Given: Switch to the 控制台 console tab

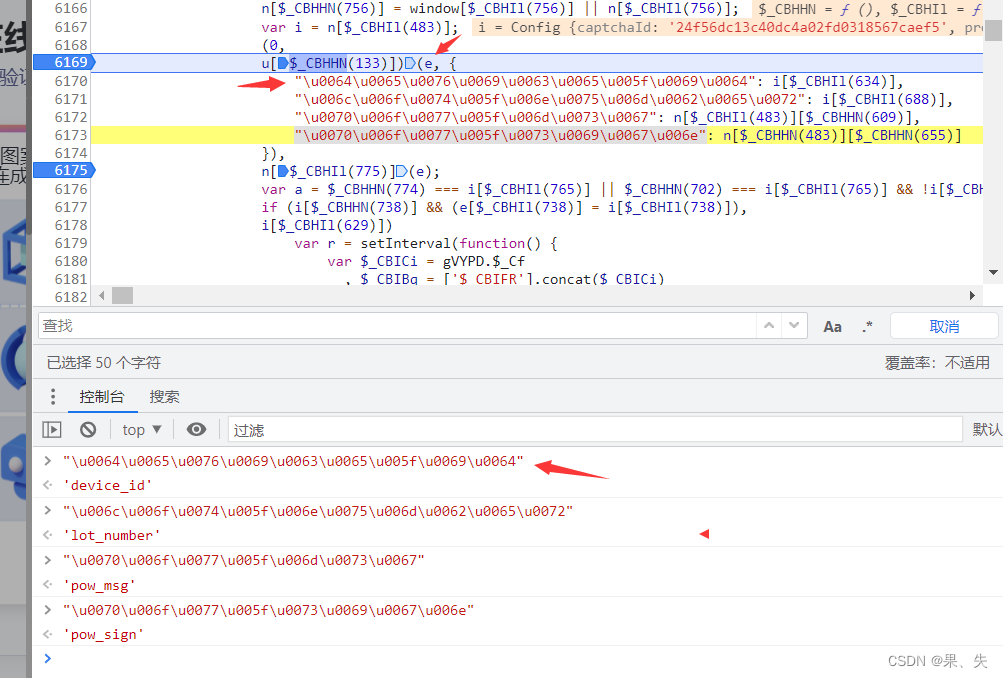Looking at the screenshot, I should pos(102,397).
